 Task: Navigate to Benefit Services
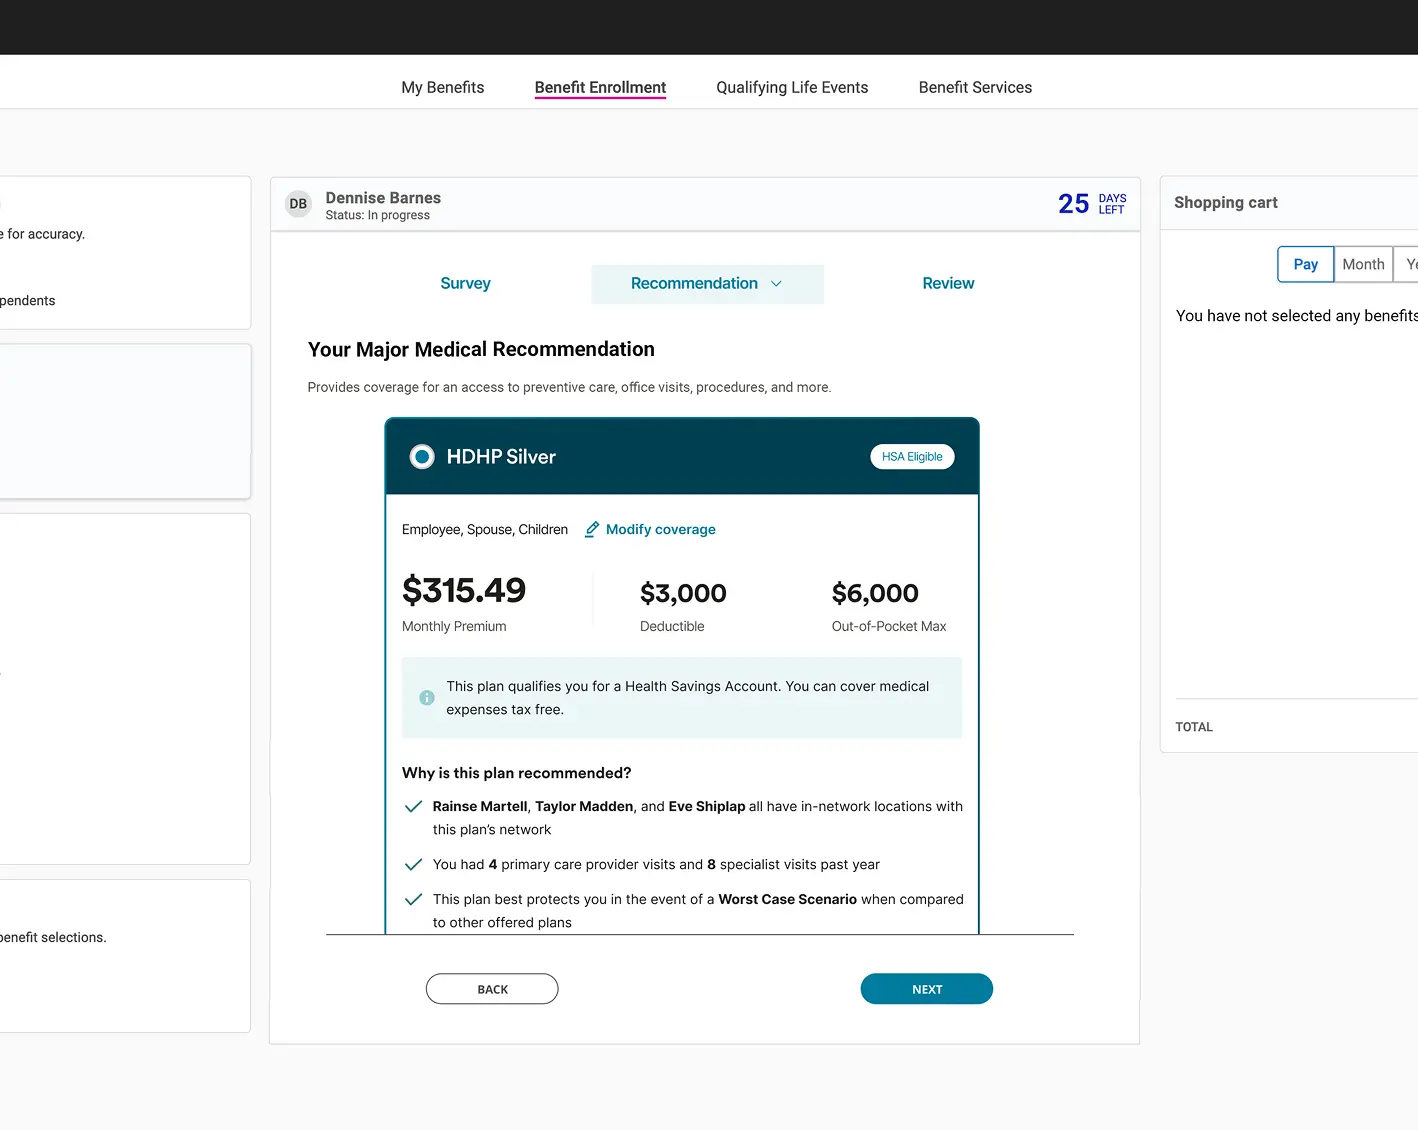975,87
